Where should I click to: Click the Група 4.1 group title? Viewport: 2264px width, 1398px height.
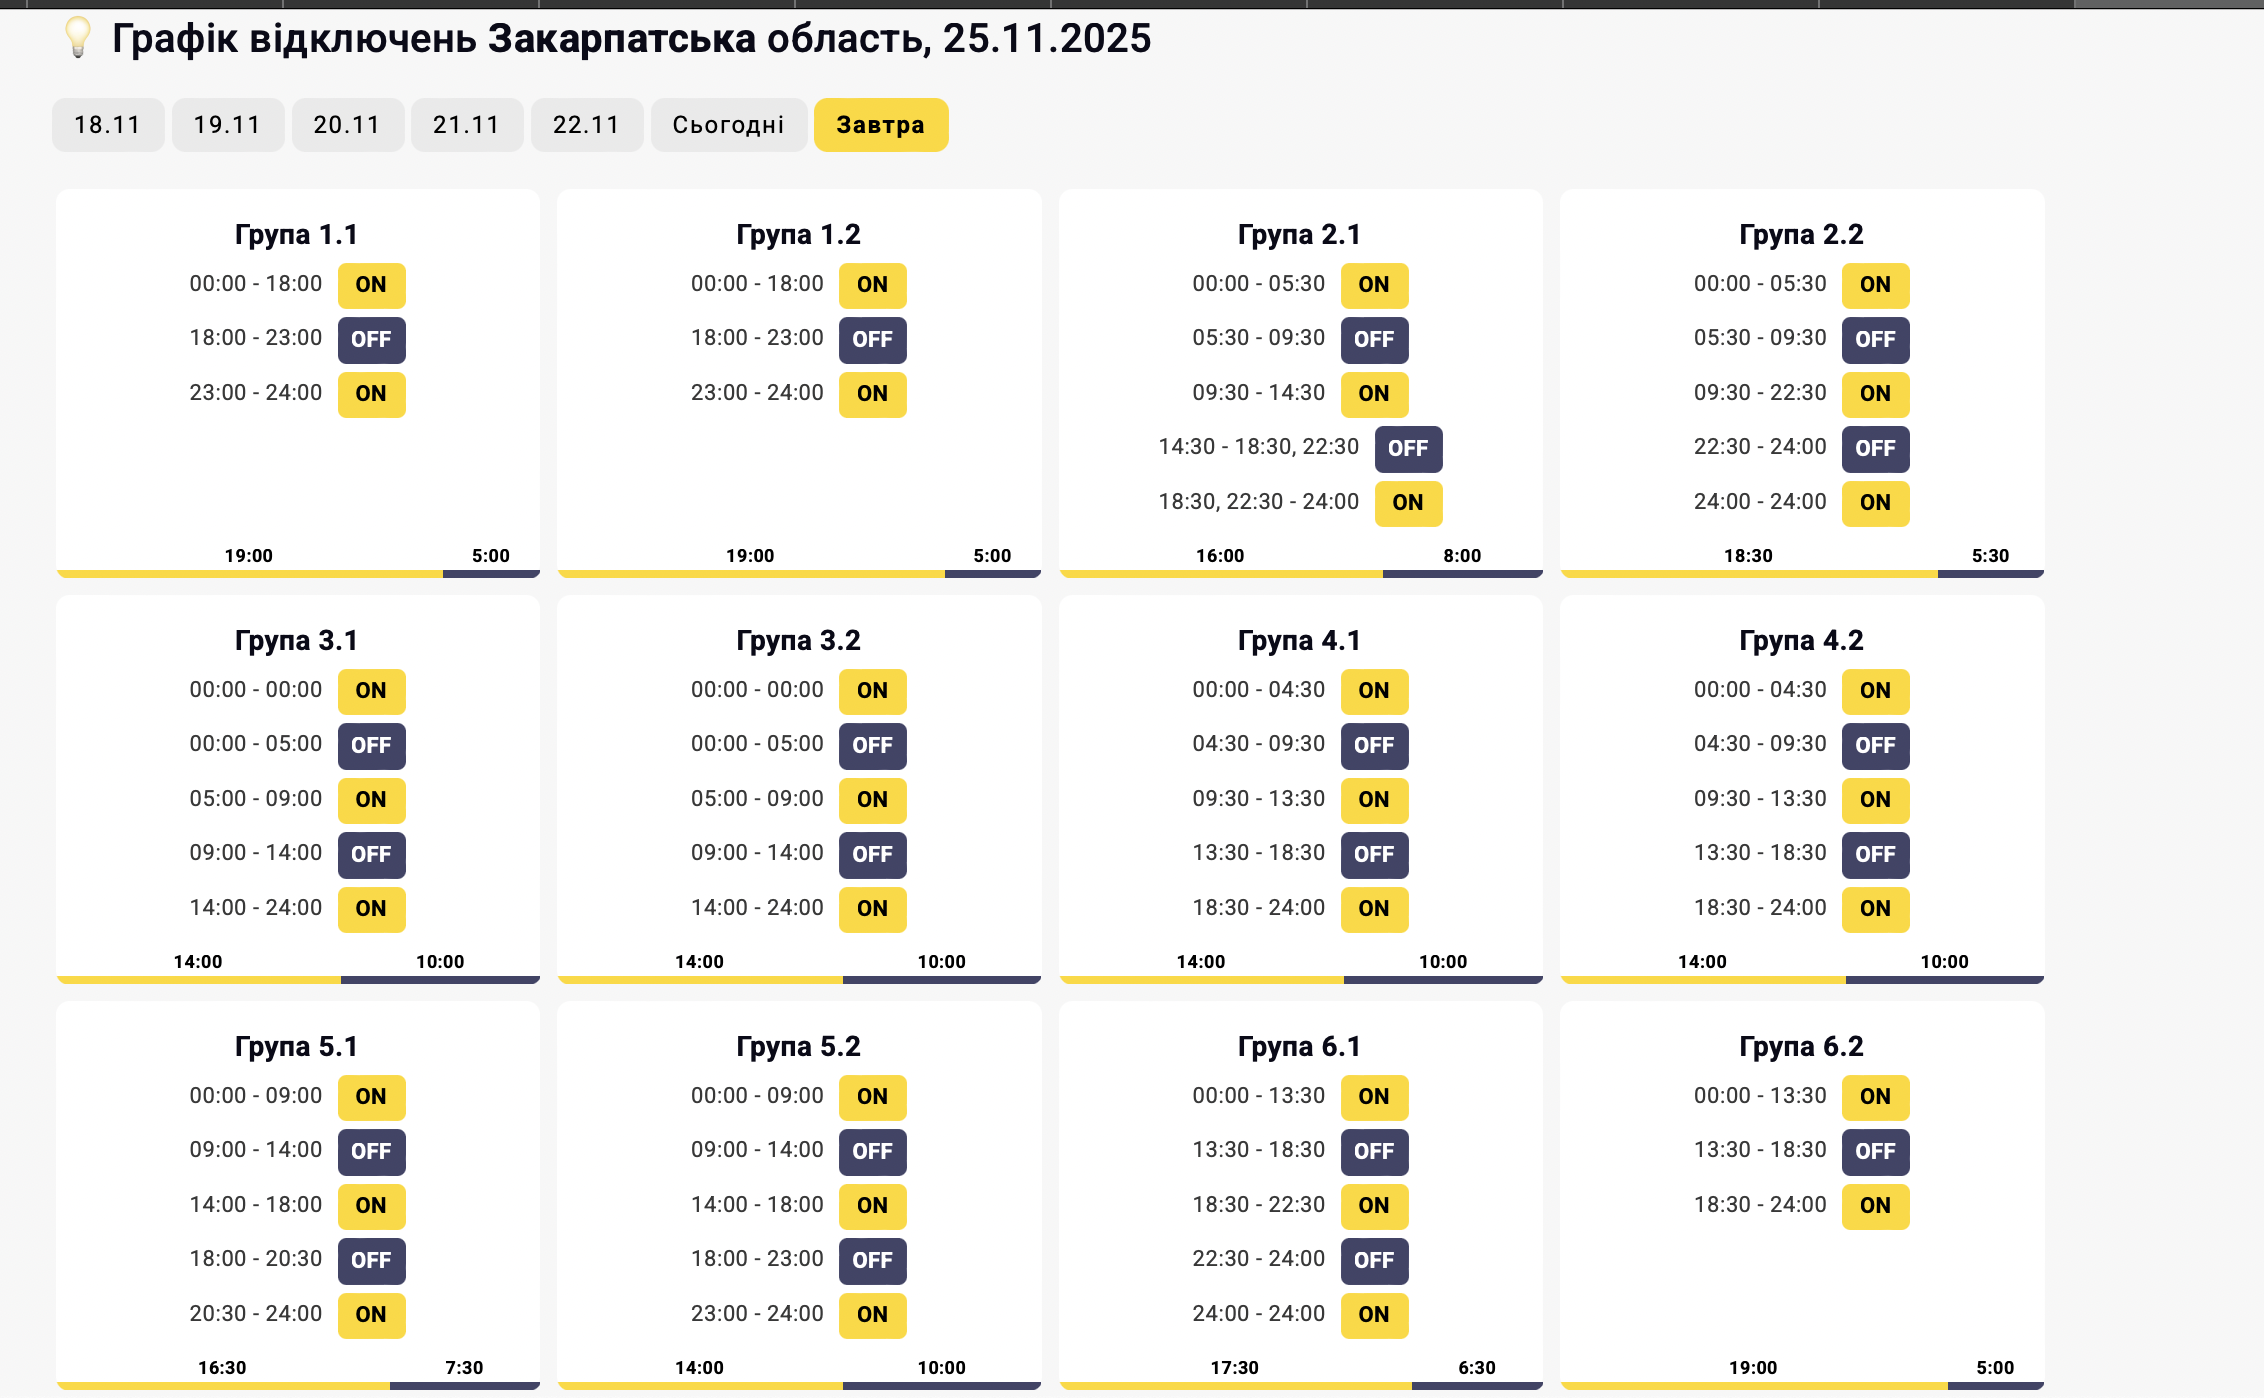pyautogui.click(x=1299, y=641)
